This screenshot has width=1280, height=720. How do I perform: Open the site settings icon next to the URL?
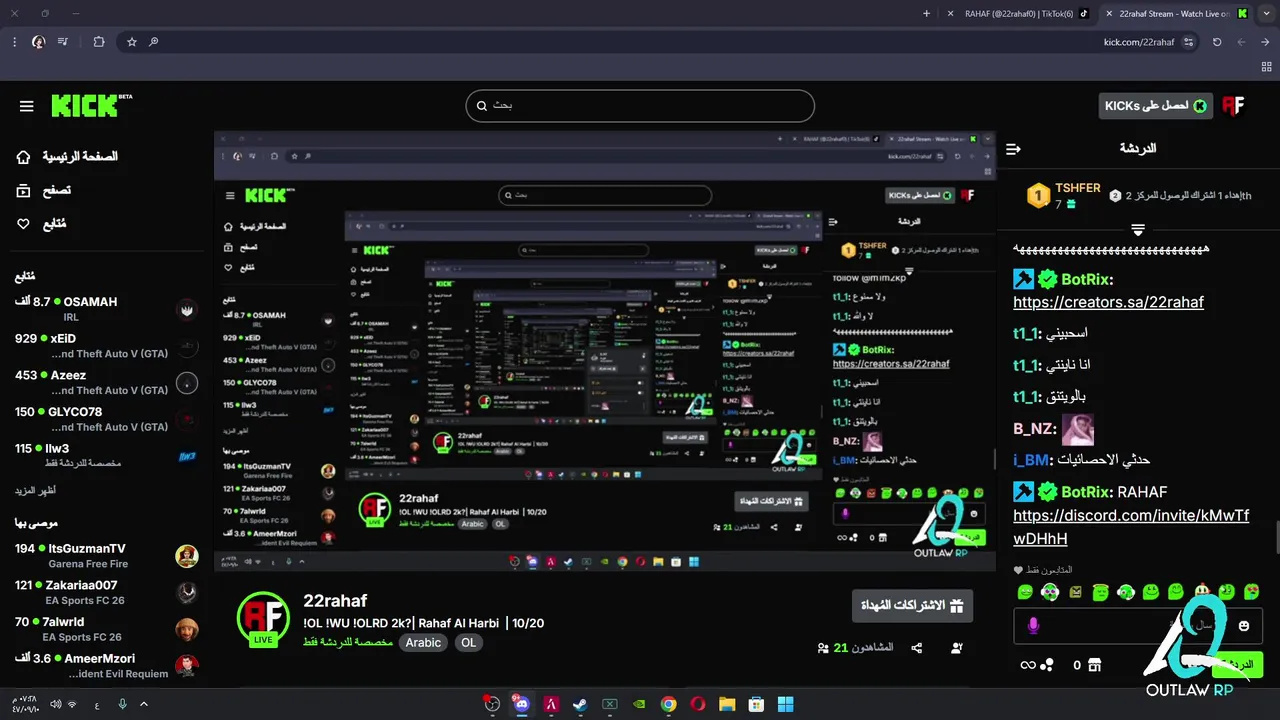pyautogui.click(x=1188, y=42)
